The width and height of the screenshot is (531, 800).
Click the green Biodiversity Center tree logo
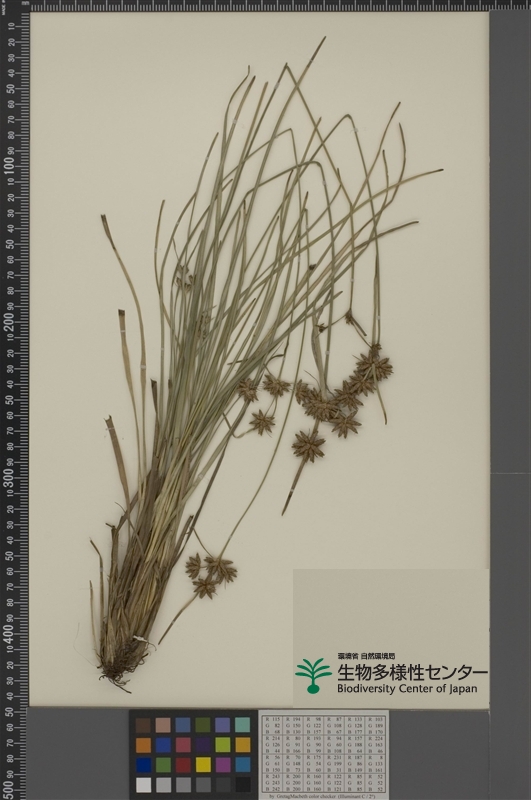pos(313,676)
